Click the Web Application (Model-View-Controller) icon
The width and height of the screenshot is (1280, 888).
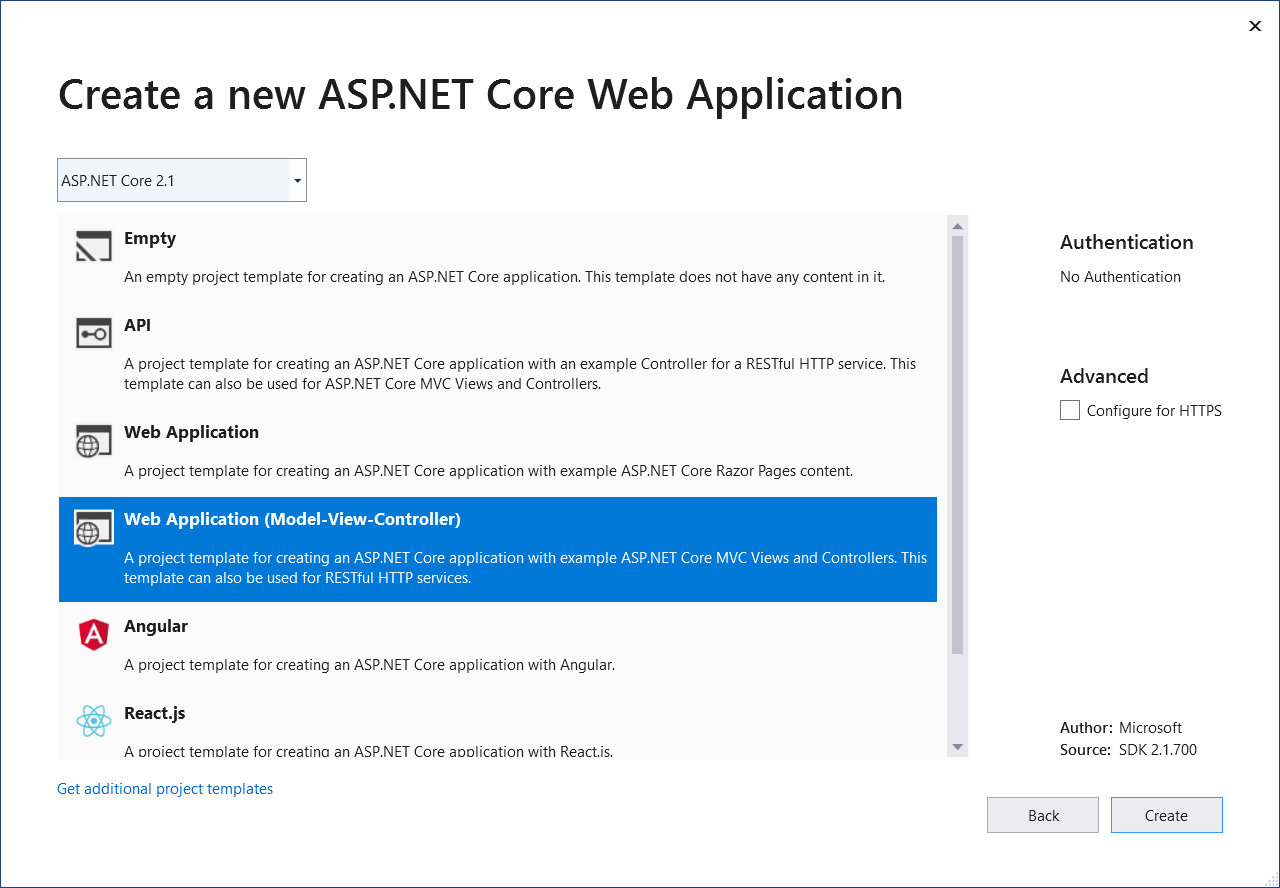tap(93, 528)
